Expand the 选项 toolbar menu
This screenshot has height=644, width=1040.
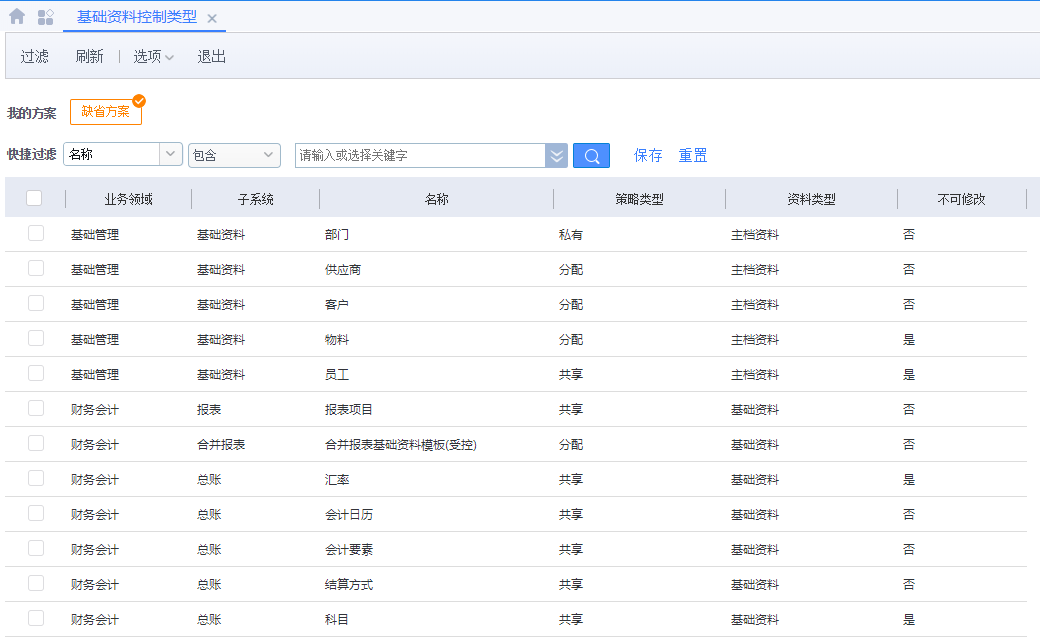coord(154,57)
